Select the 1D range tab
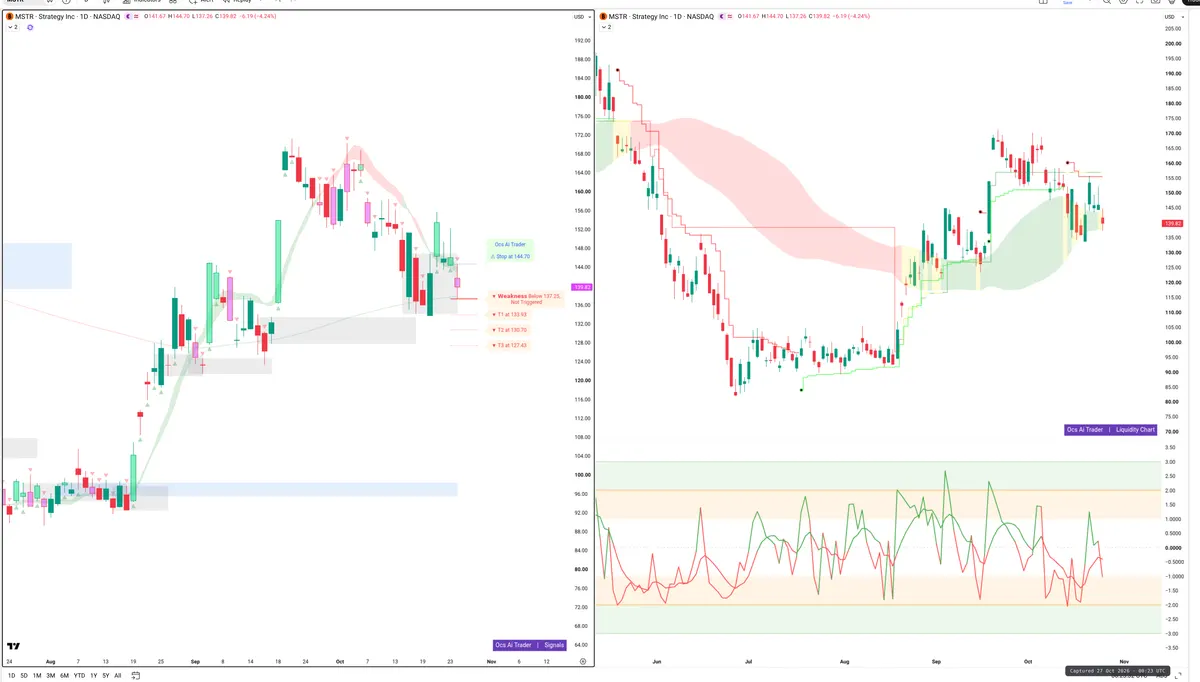The image size is (1200, 682). tap(10, 676)
